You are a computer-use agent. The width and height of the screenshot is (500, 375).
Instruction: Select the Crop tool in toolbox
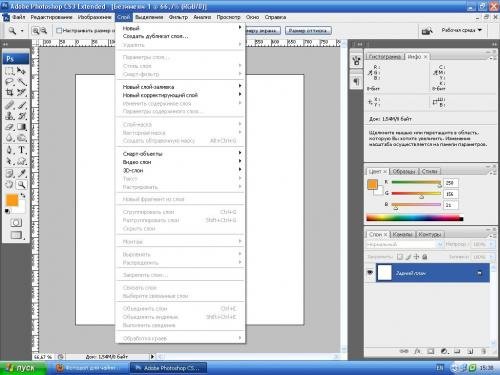coord(9,93)
